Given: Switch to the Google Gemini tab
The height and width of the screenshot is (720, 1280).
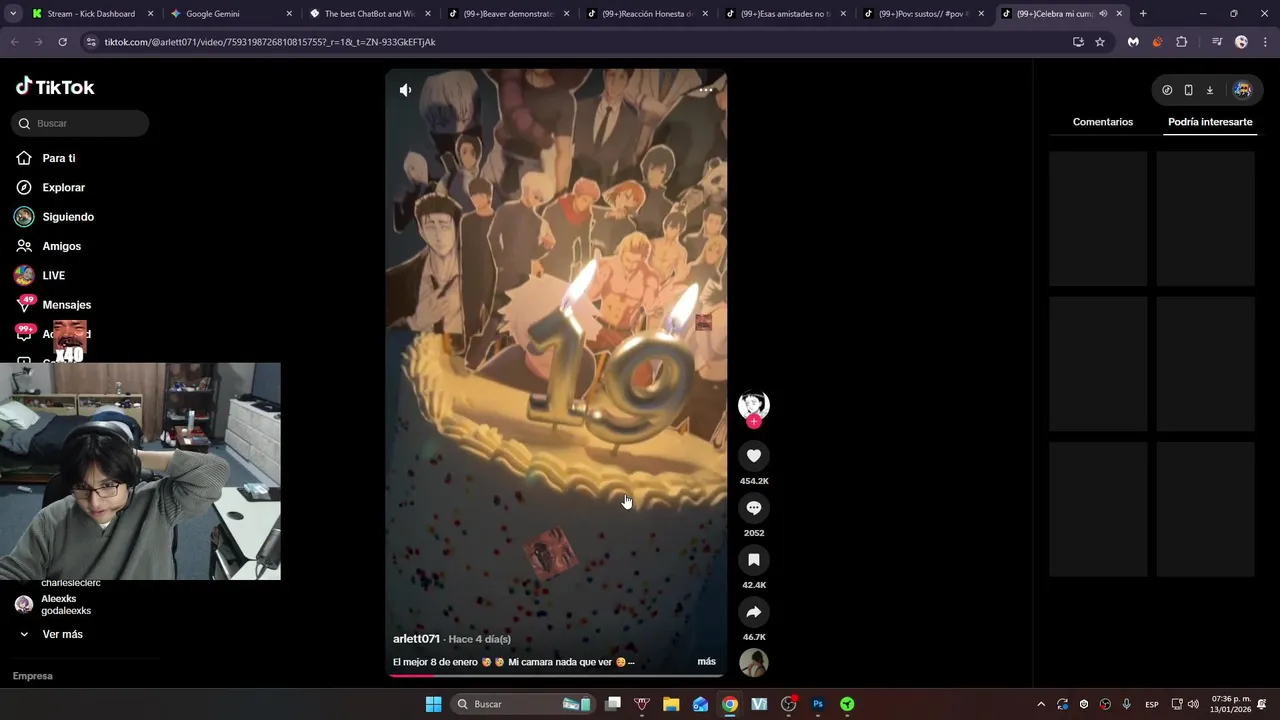Looking at the screenshot, I should coord(230,14).
